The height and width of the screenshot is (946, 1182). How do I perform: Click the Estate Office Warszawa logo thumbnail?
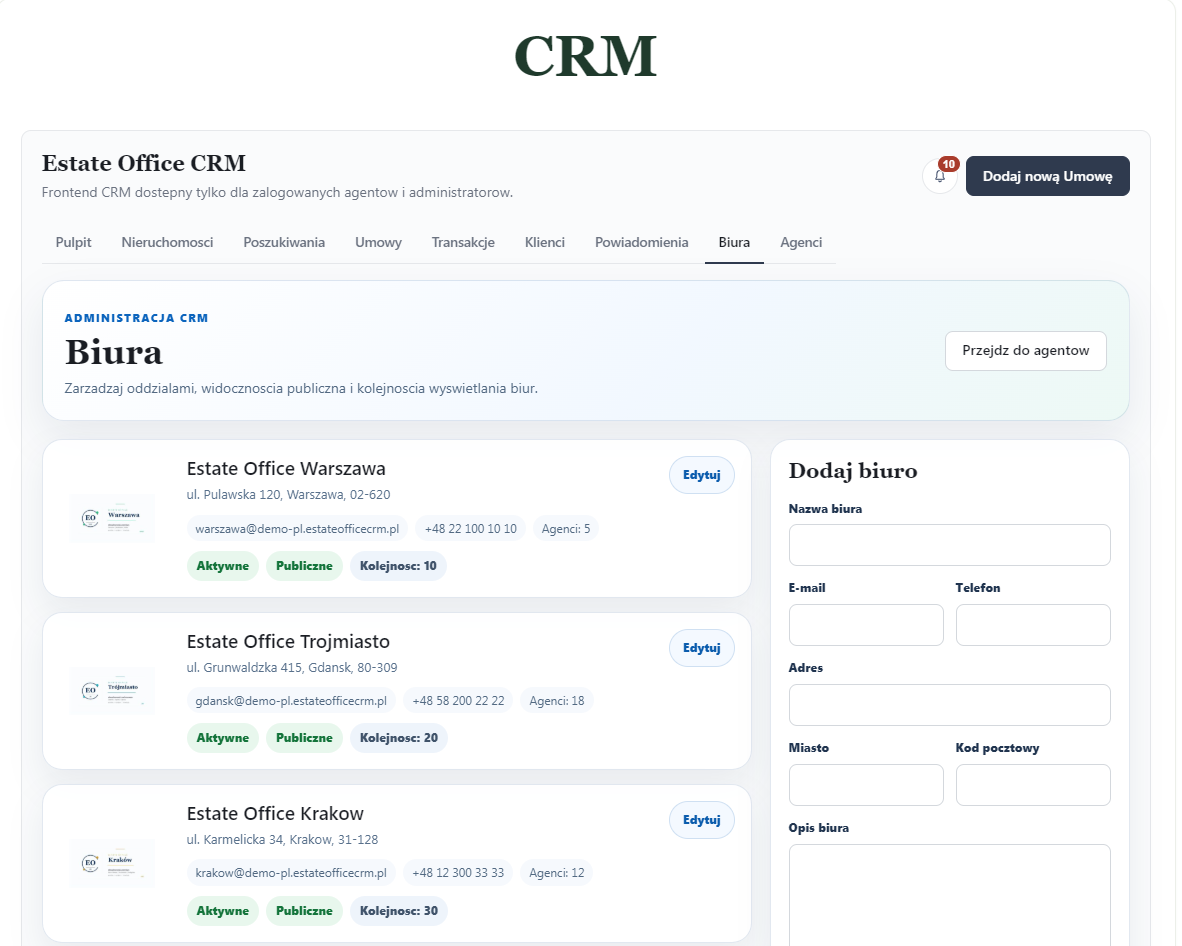tap(112, 519)
